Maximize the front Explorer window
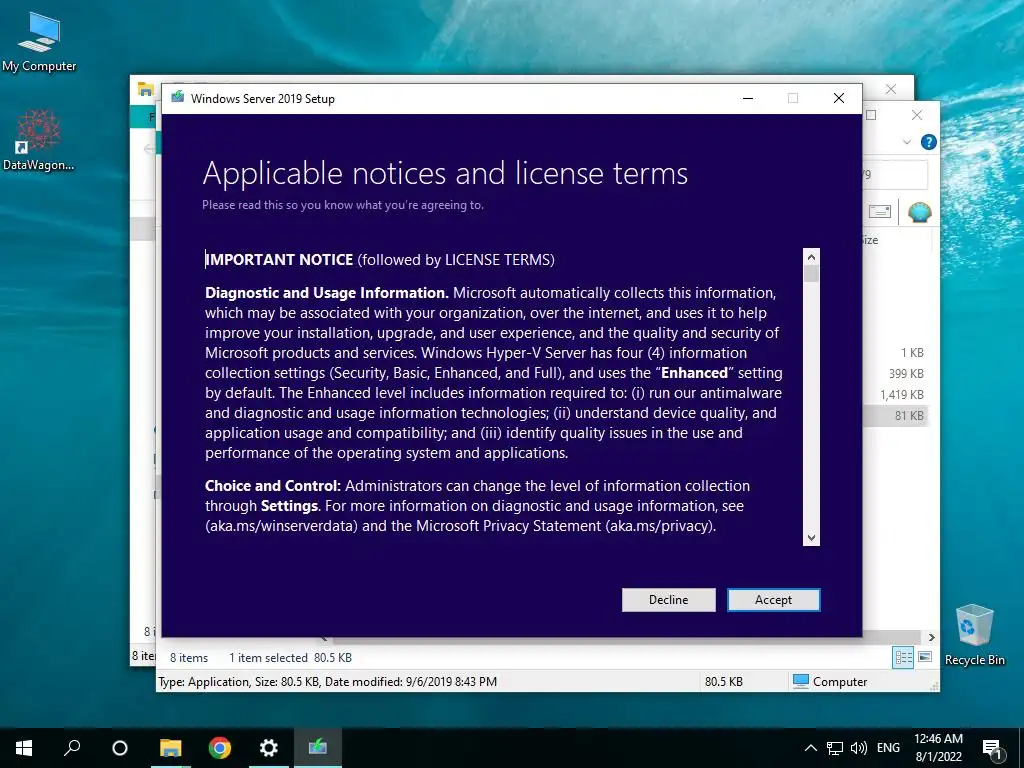This screenshot has width=1024, height=768. 871,116
